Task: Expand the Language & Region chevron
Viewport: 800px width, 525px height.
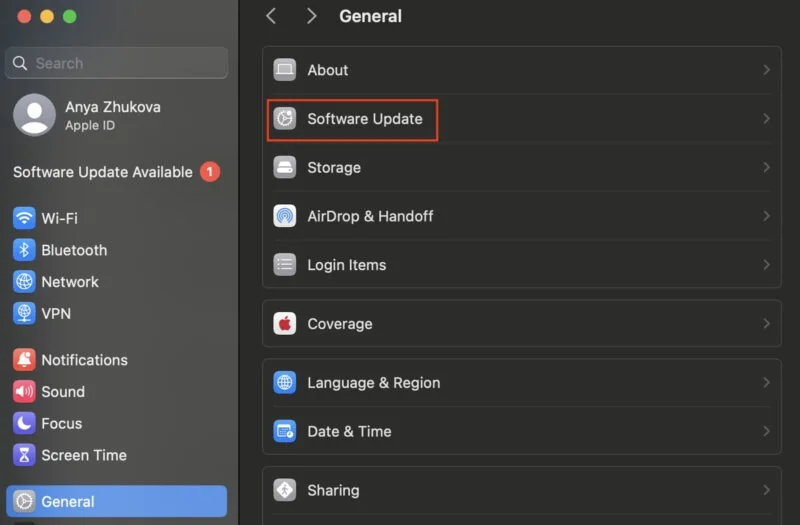Action: point(766,383)
